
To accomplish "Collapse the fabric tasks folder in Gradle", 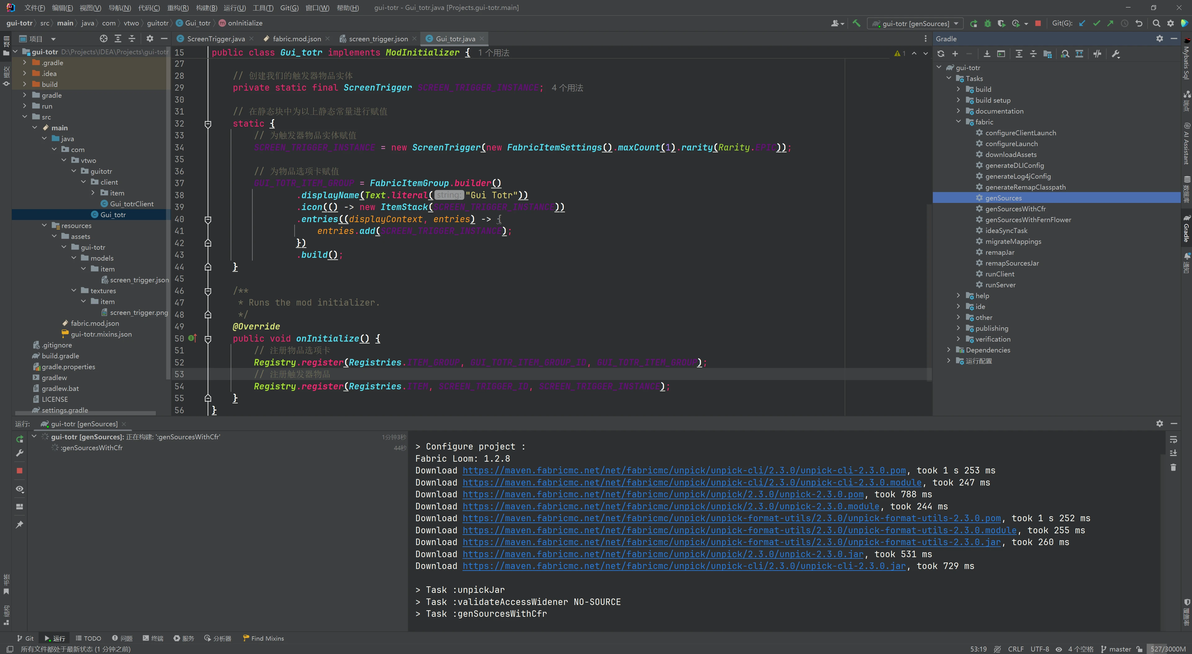I will coord(958,122).
